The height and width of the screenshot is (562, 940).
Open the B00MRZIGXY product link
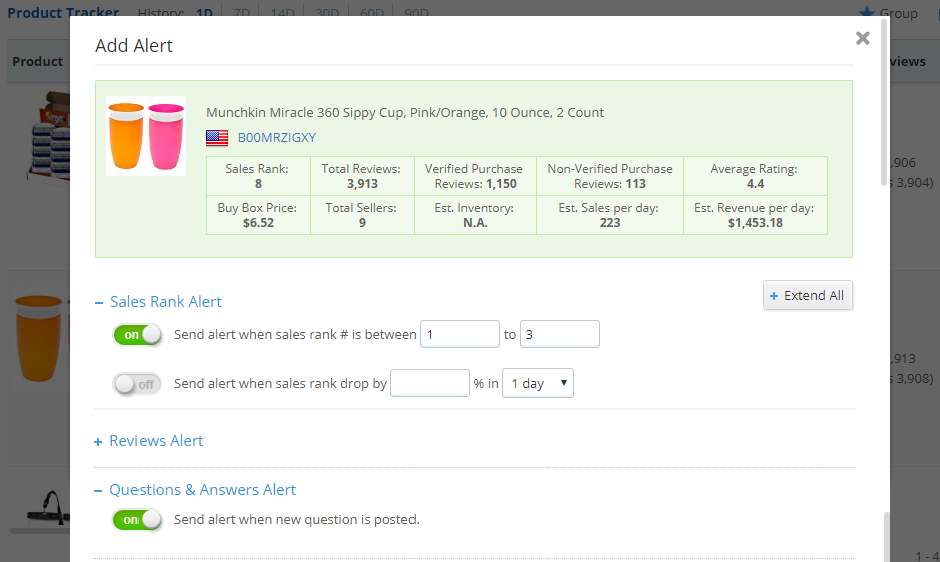(276, 137)
